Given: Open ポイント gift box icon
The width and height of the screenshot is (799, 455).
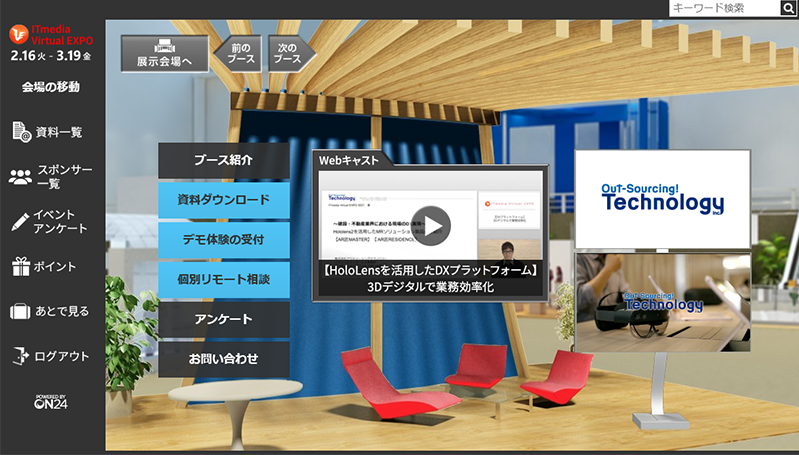Looking at the screenshot, I should click(x=21, y=266).
